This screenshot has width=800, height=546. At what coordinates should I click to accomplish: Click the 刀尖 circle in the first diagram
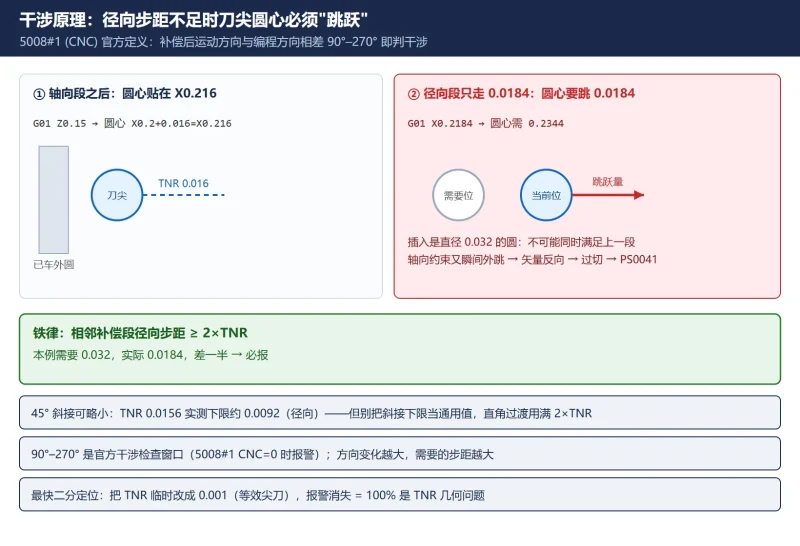click(117, 195)
